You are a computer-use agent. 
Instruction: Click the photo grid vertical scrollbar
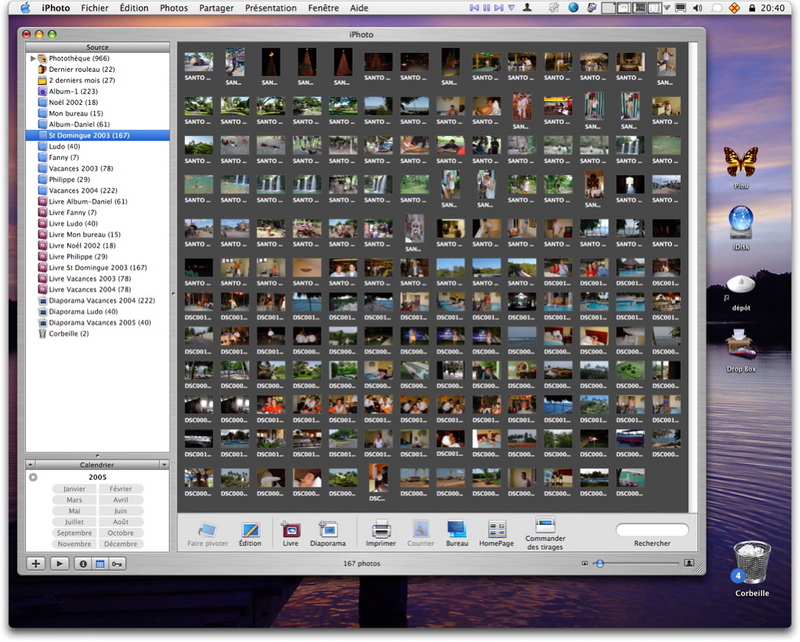(x=692, y=277)
